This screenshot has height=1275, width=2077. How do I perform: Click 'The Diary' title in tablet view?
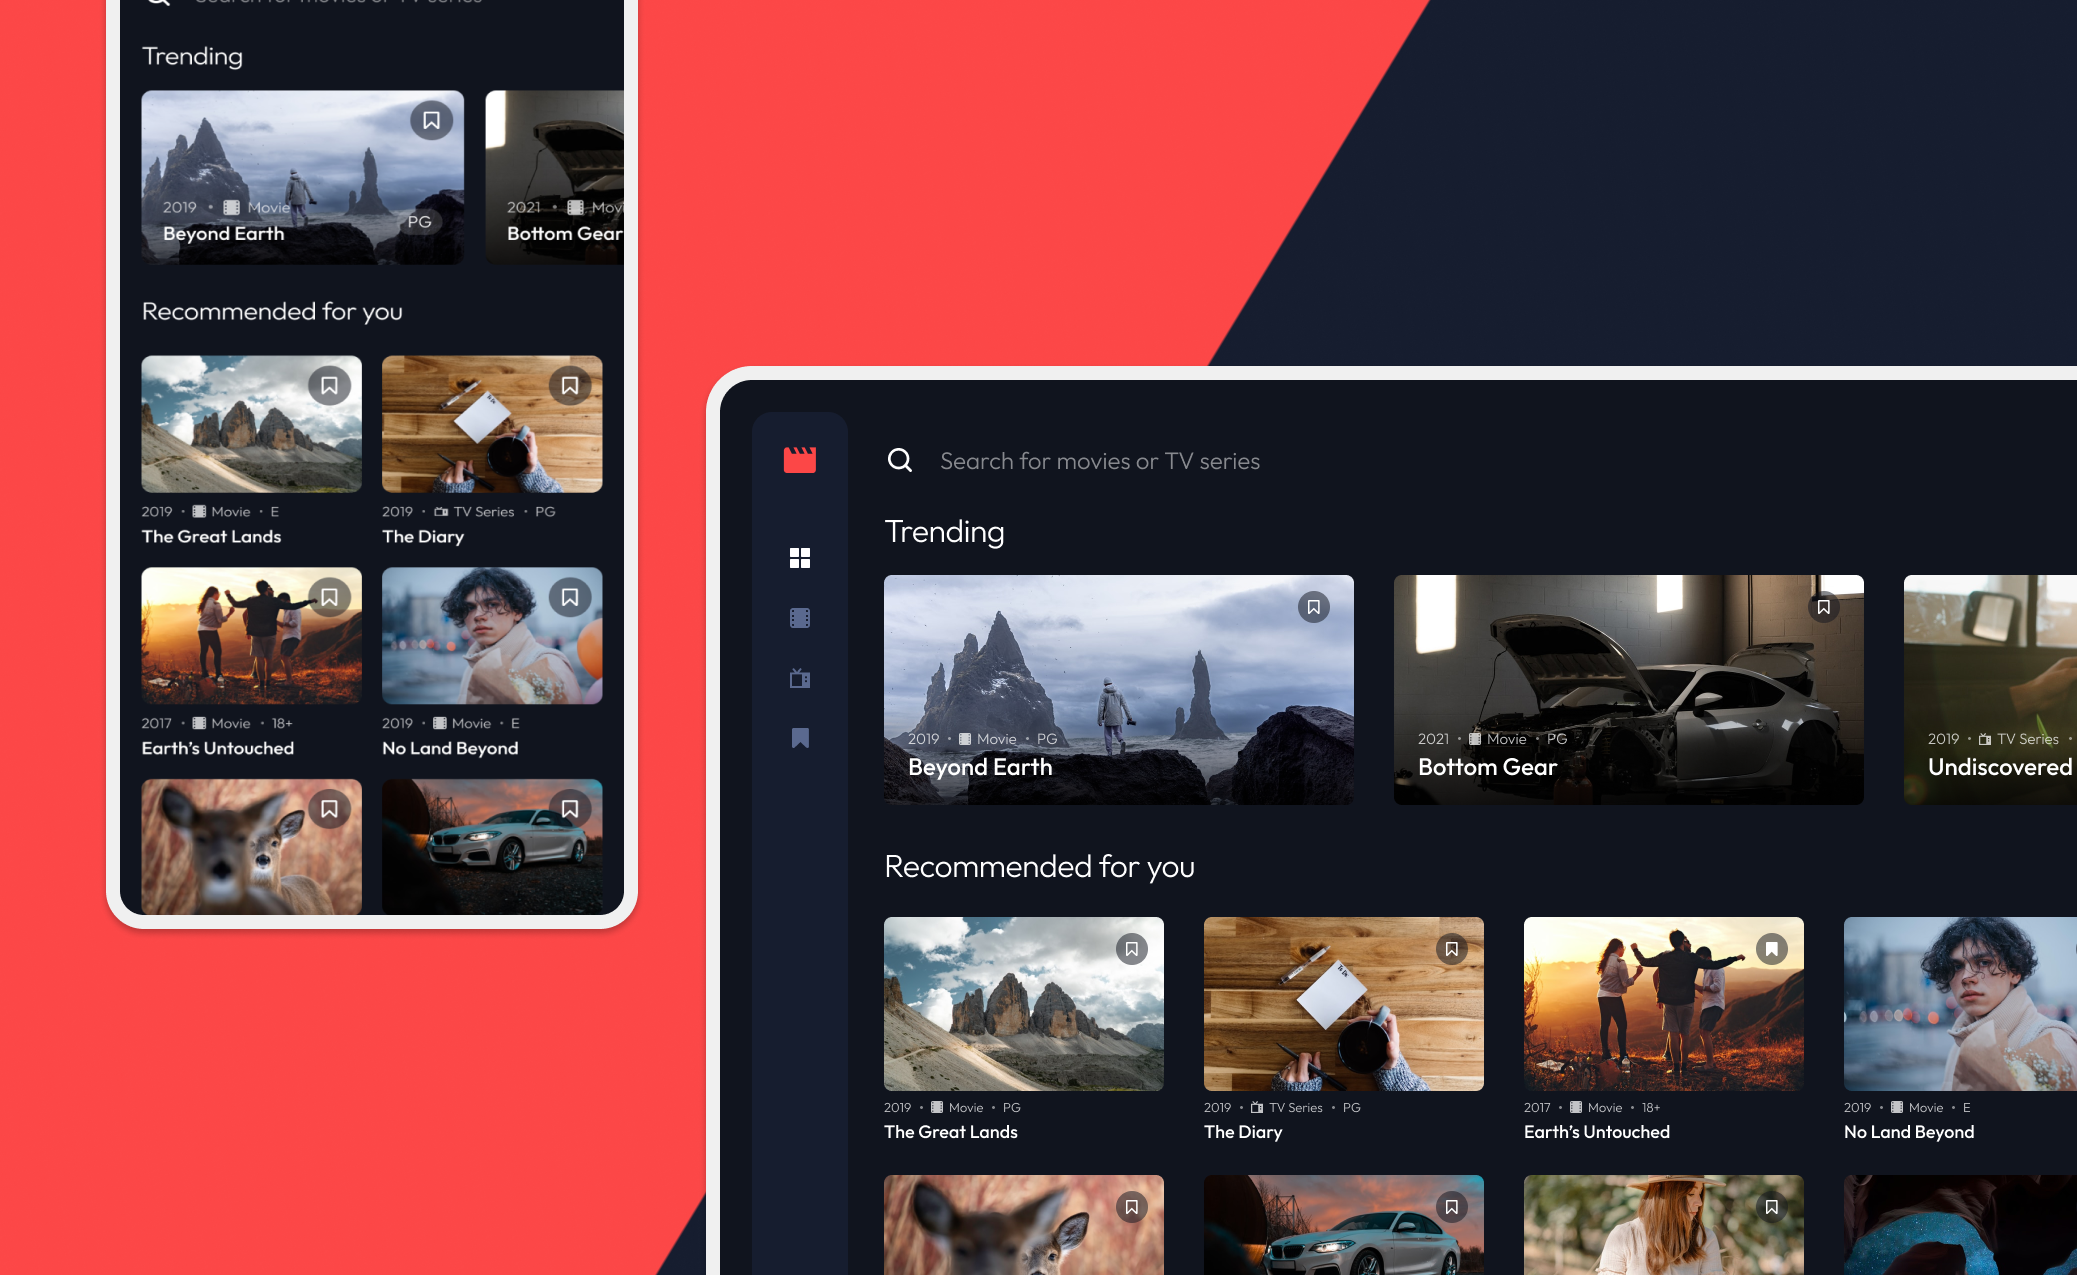pyautogui.click(x=1243, y=1132)
